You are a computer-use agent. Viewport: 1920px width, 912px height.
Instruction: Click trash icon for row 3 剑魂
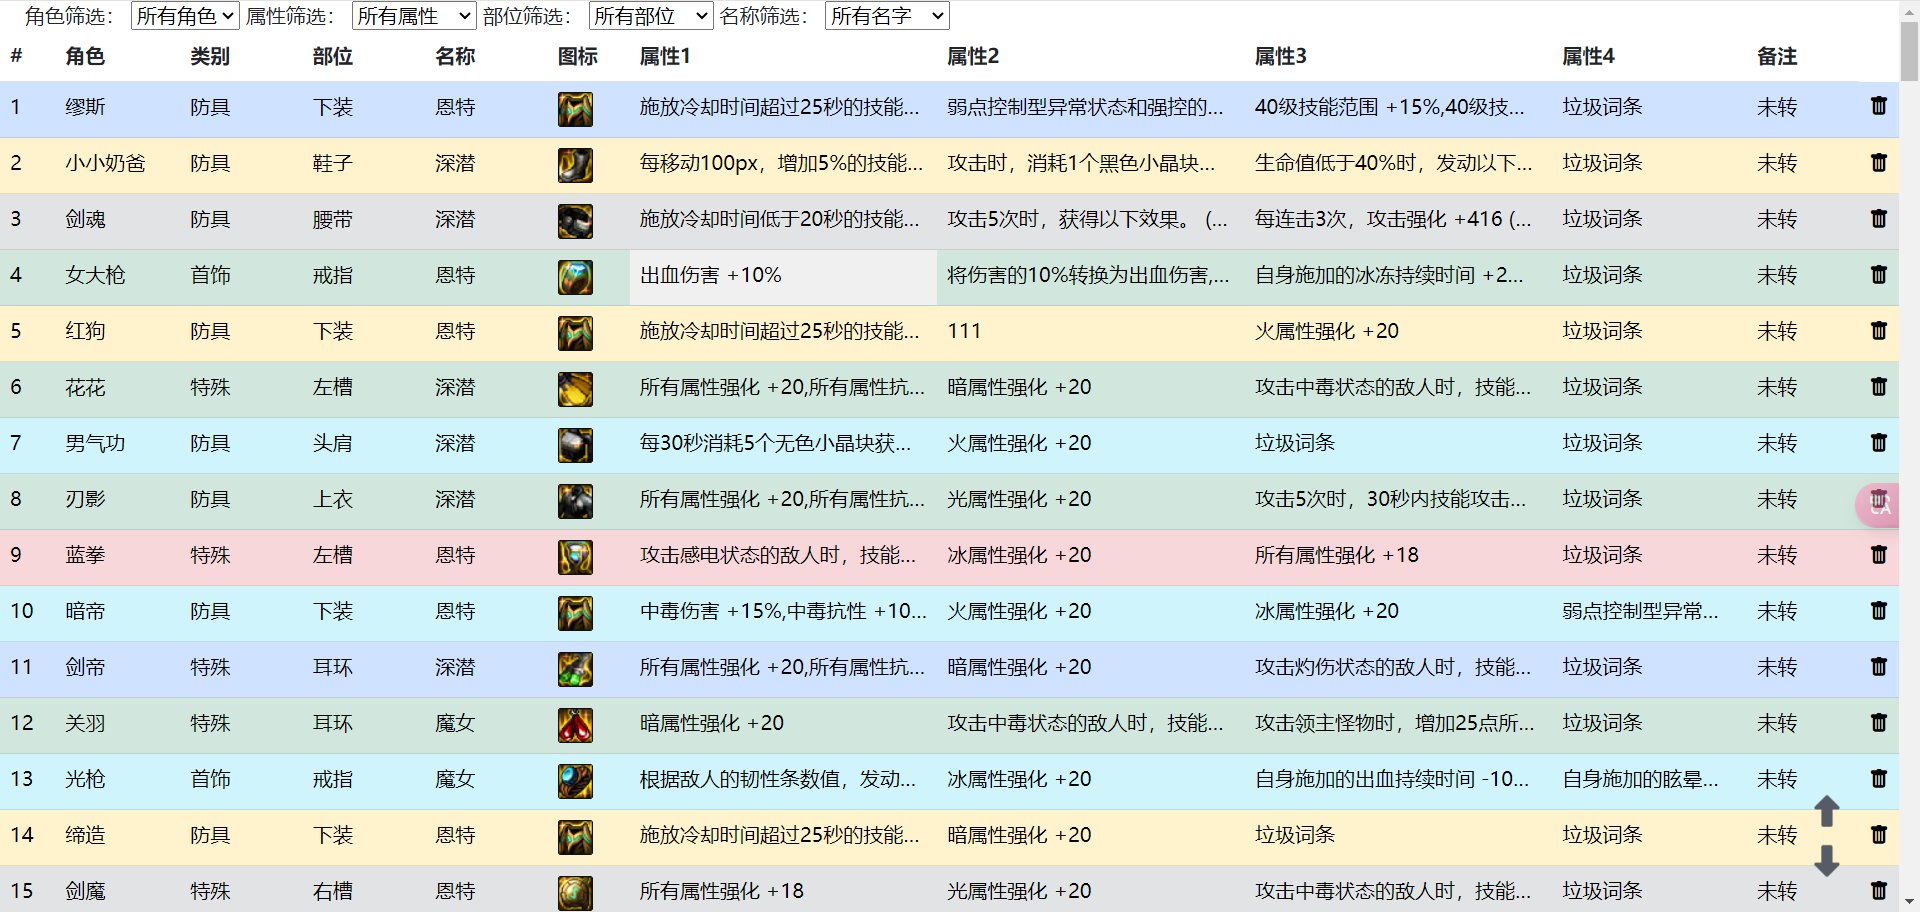point(1878,218)
